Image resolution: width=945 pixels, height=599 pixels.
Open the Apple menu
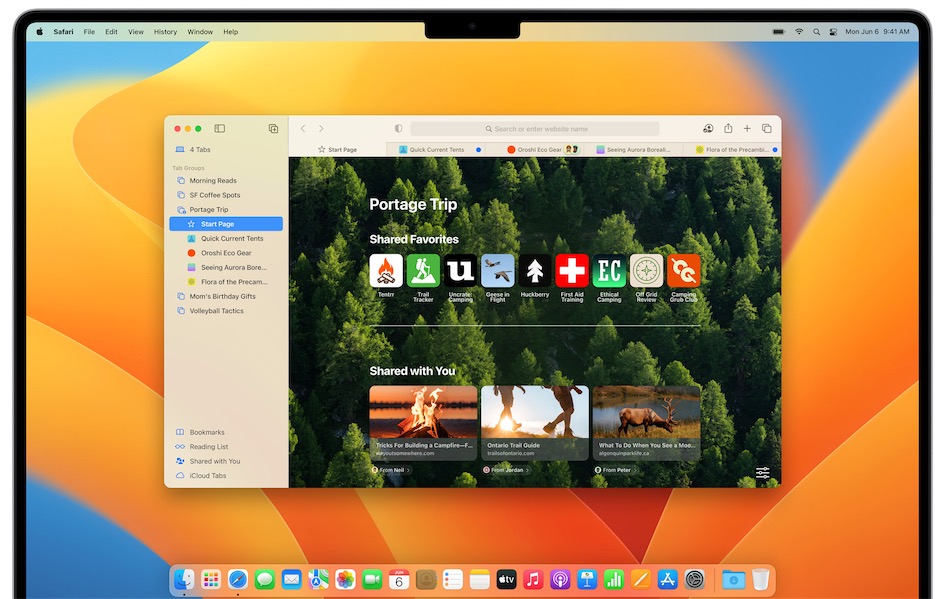[x=40, y=32]
